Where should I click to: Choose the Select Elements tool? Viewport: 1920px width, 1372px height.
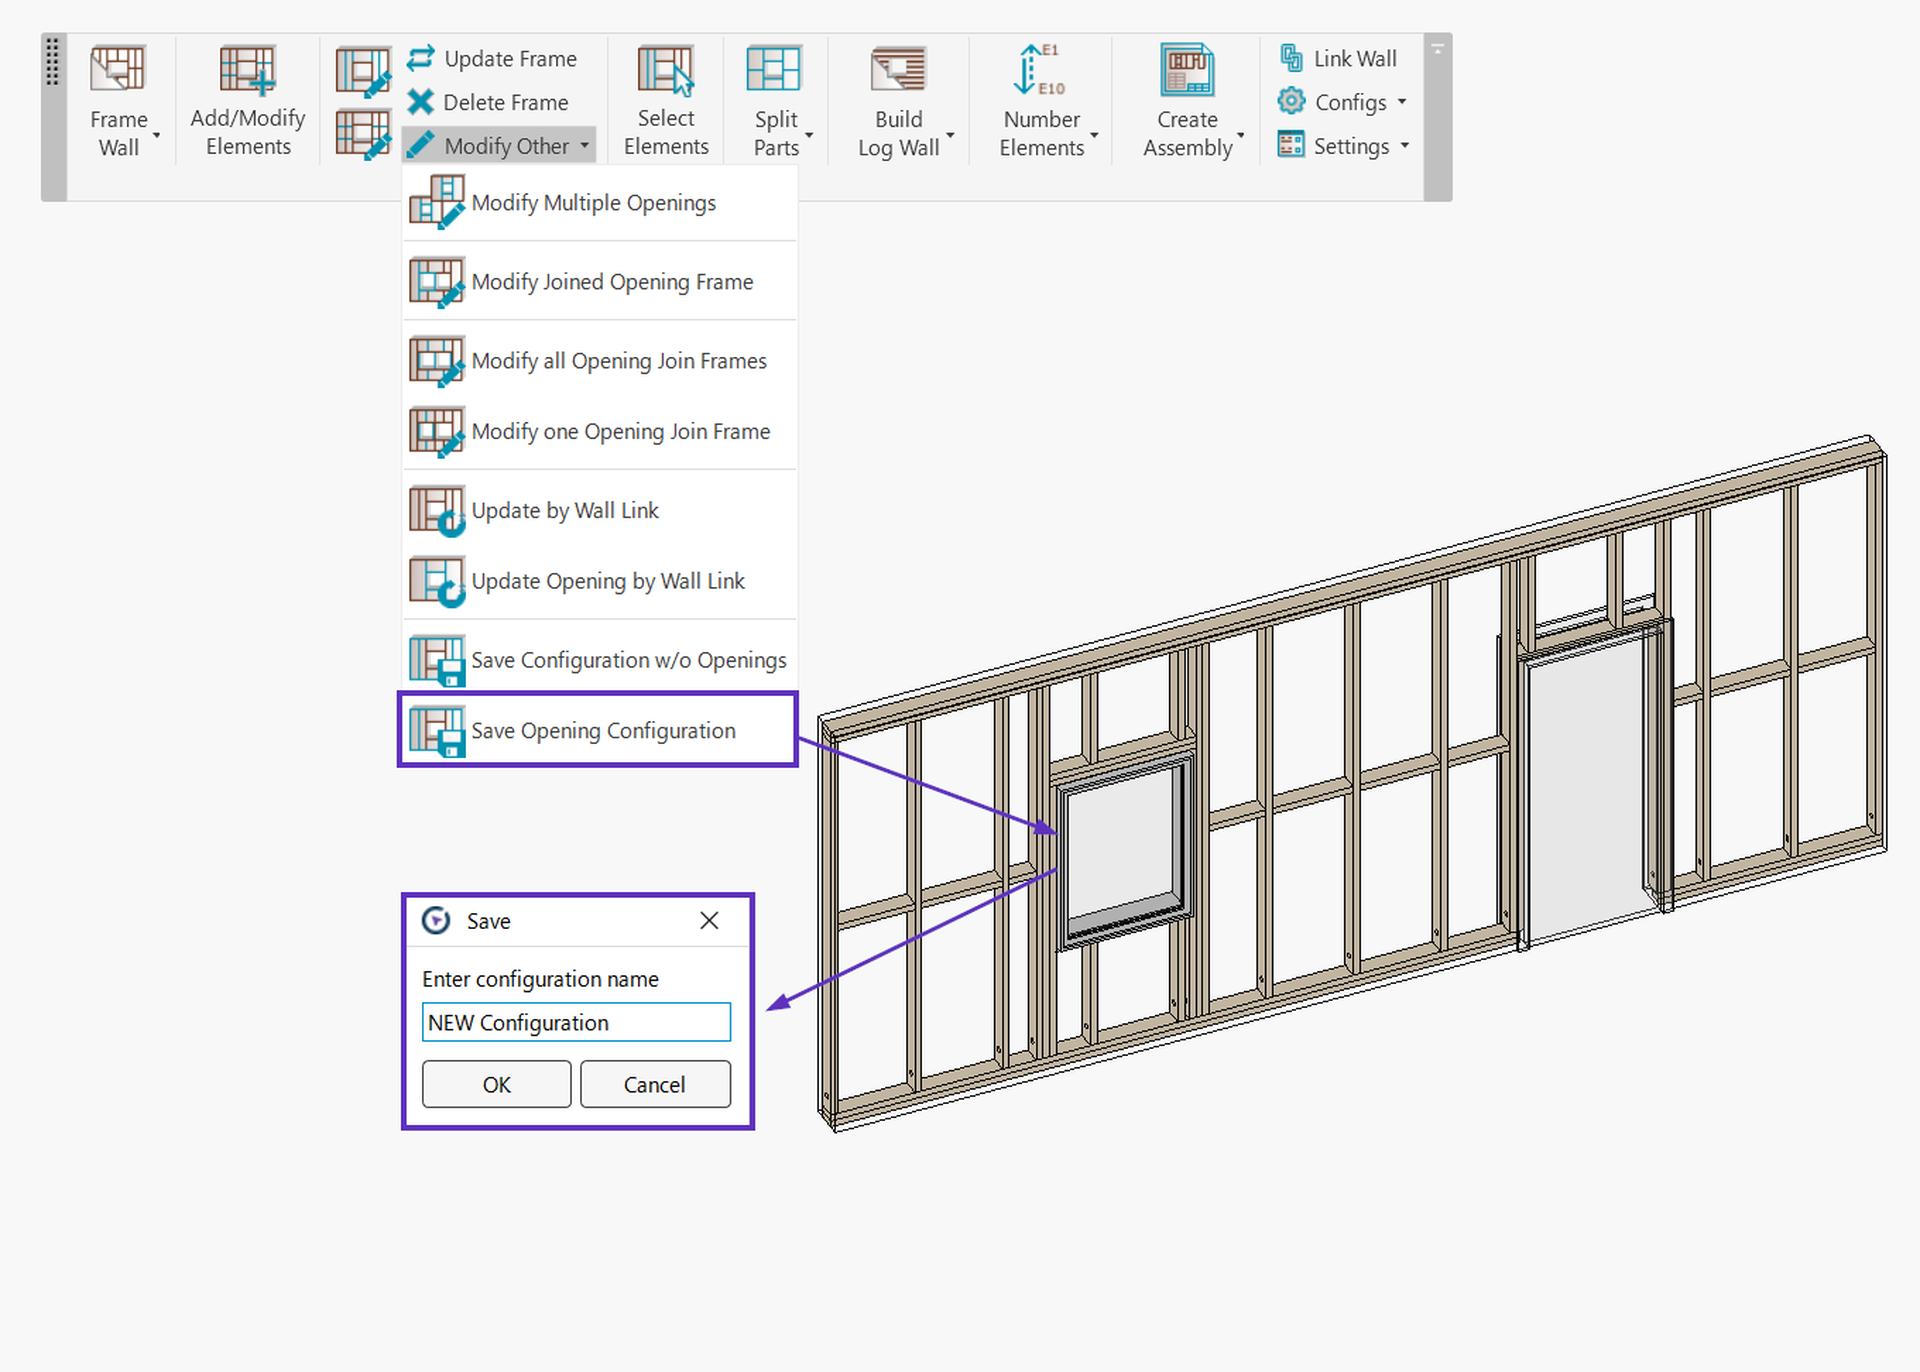coord(665,100)
